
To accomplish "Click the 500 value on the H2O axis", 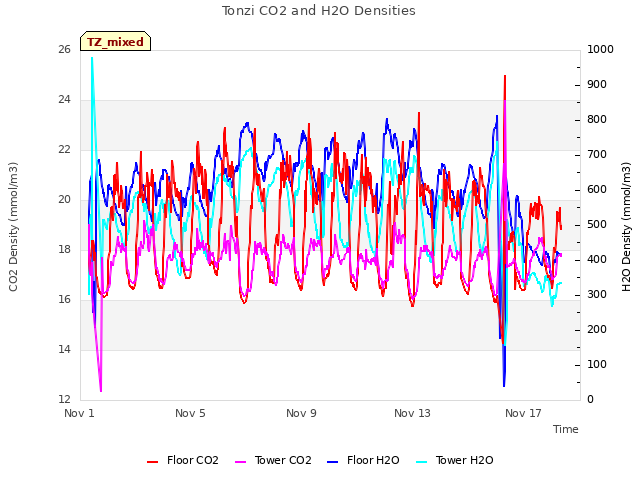I will click(597, 225).
